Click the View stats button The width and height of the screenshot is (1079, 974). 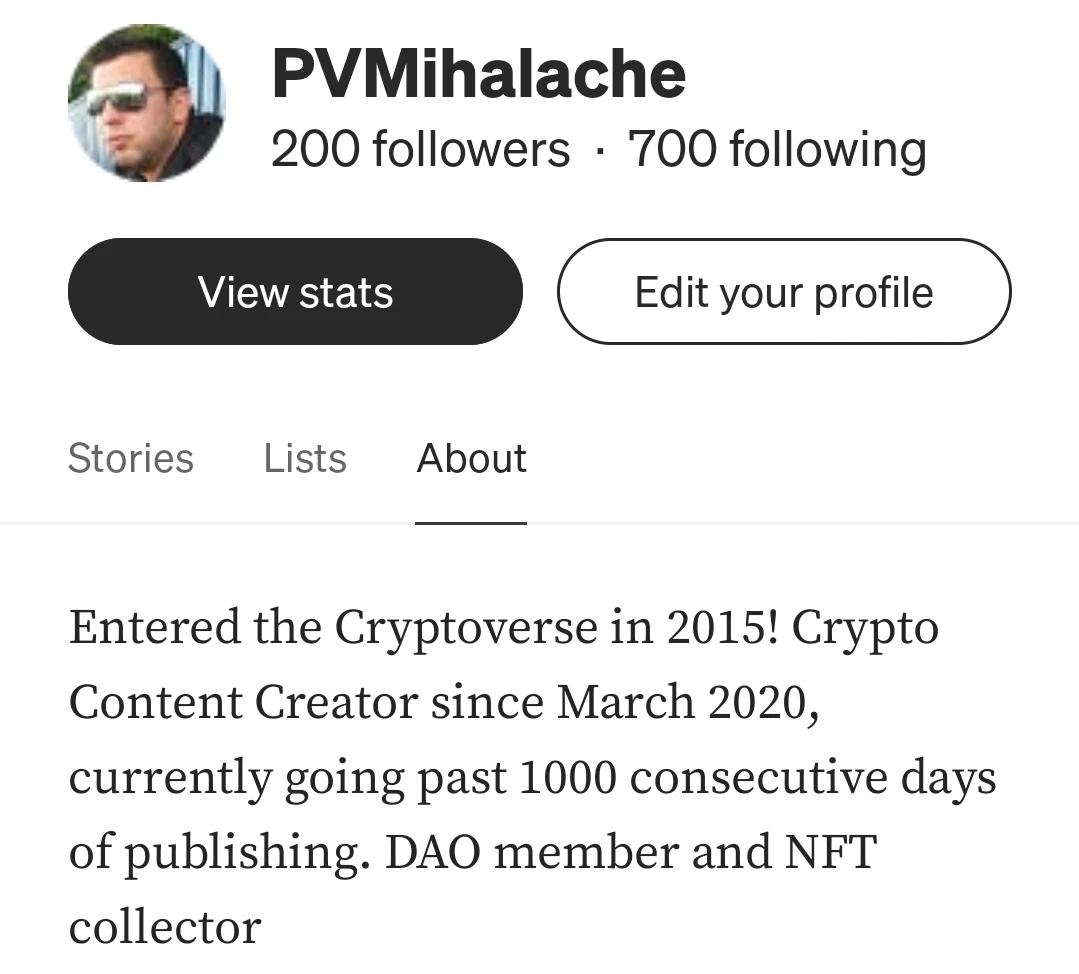[x=295, y=291]
